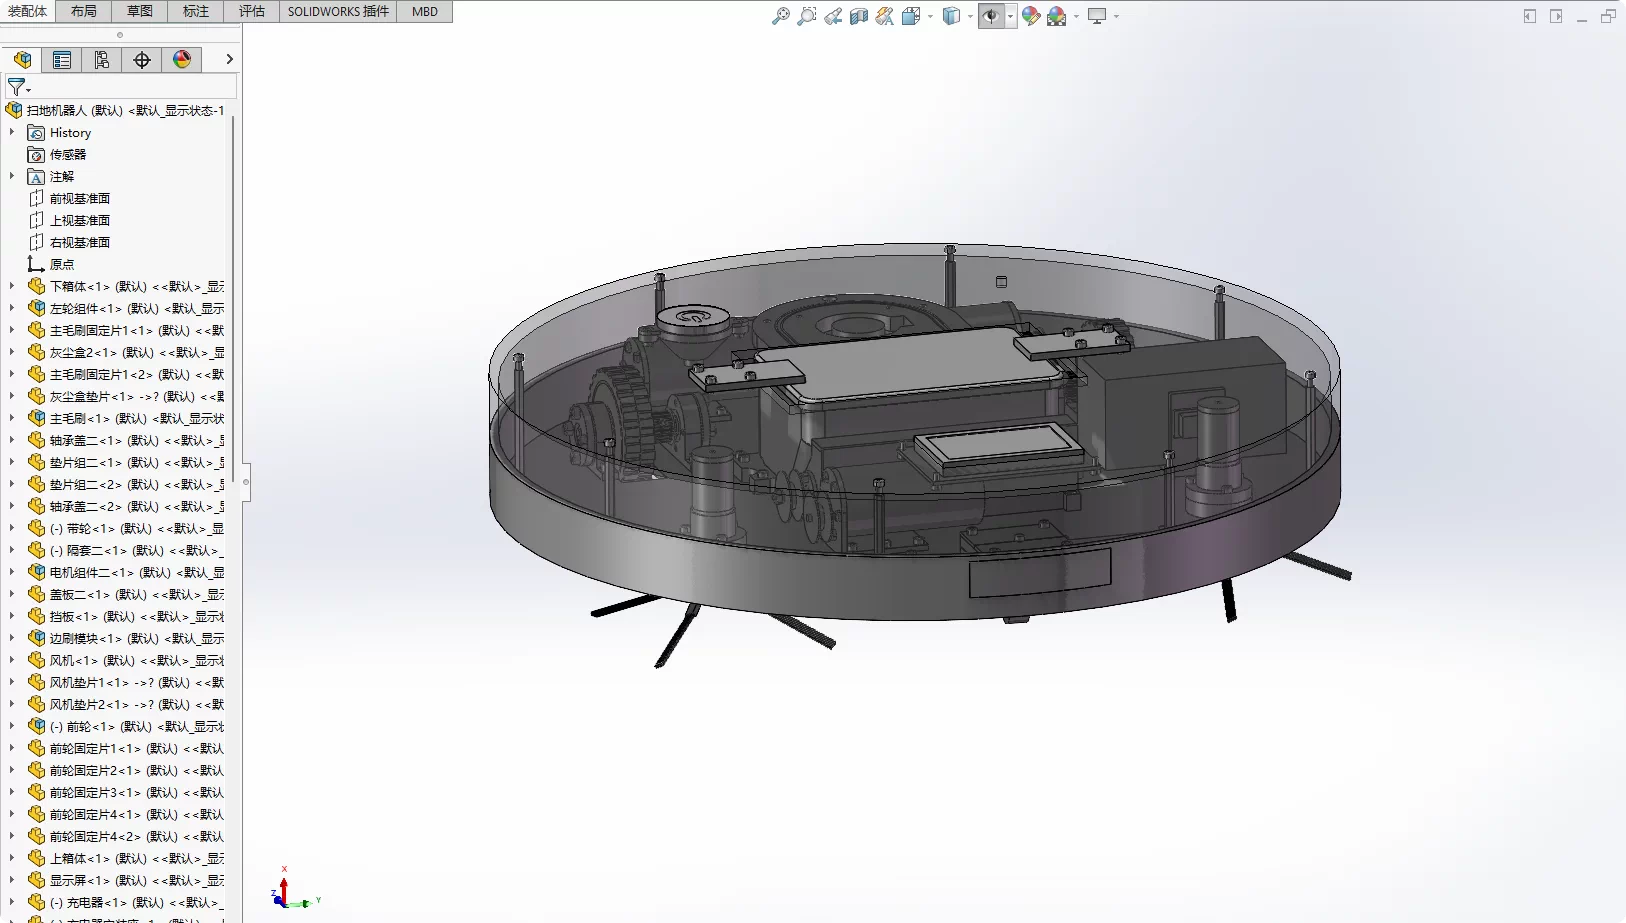Image resolution: width=1626 pixels, height=923 pixels.
Task: Select the 扫地机器人 top-level assembly
Action: 115,110
